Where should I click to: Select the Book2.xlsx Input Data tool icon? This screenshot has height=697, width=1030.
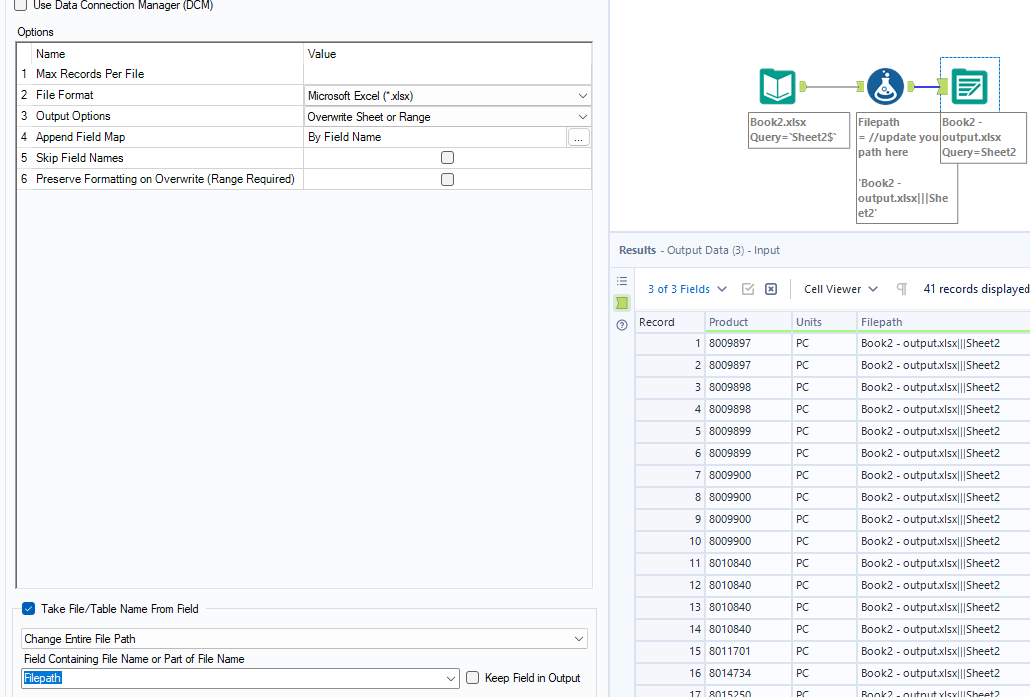(778, 87)
